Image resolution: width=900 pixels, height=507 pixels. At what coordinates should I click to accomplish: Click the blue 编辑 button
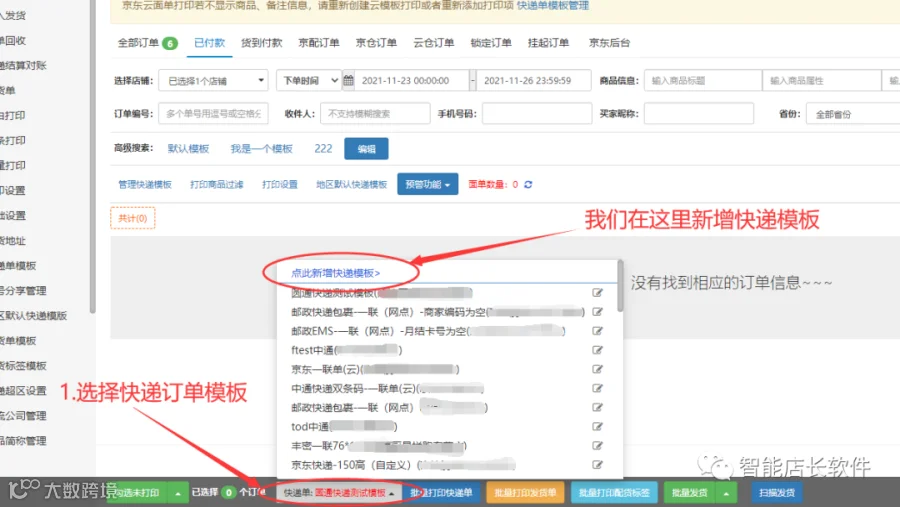coord(366,149)
